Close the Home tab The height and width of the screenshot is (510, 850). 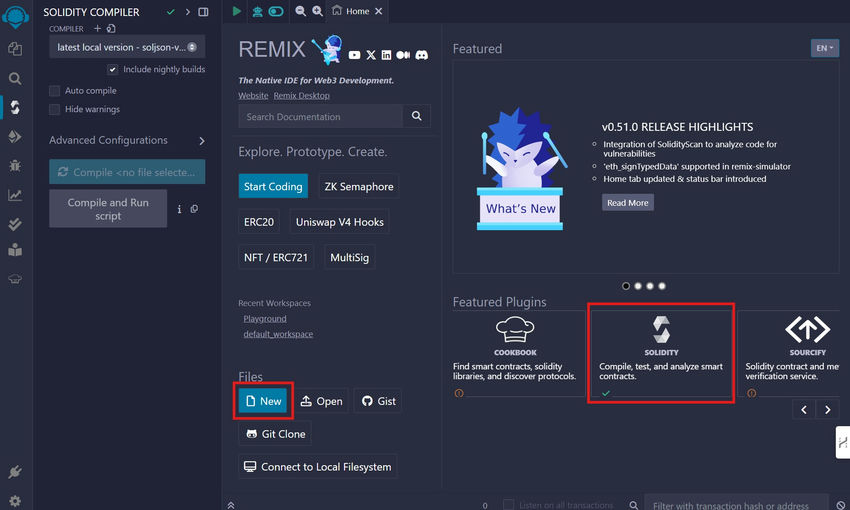[378, 11]
